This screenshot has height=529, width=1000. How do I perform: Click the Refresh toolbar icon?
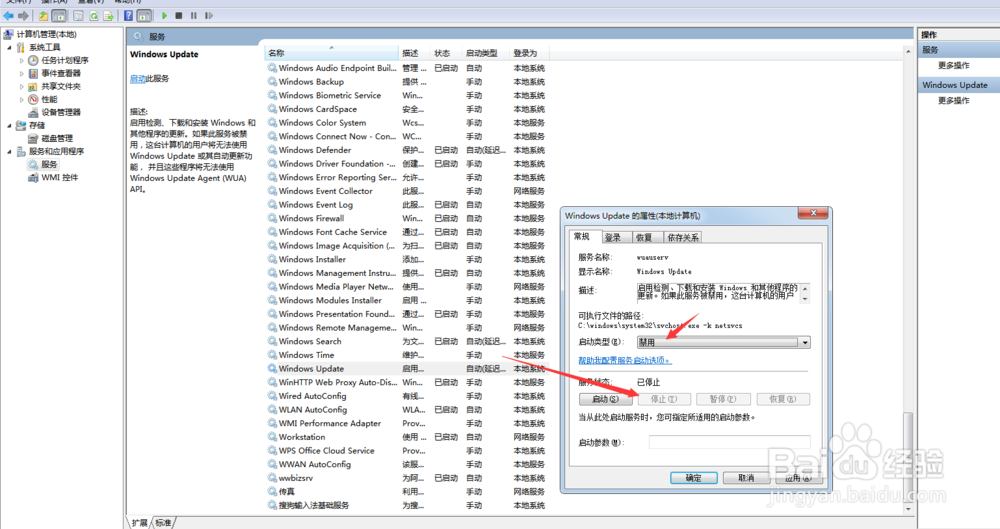tap(94, 15)
